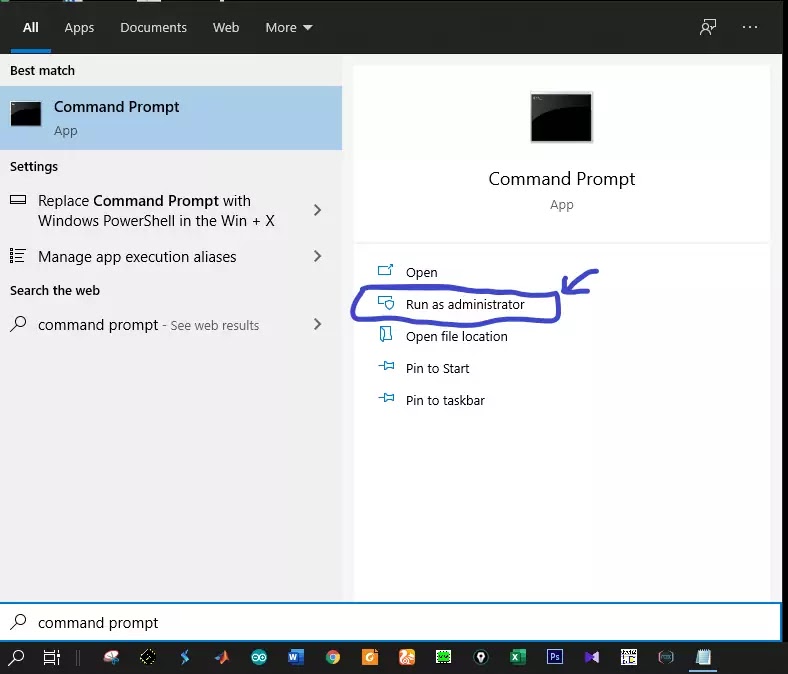Switch to the Web search tab

226,27
